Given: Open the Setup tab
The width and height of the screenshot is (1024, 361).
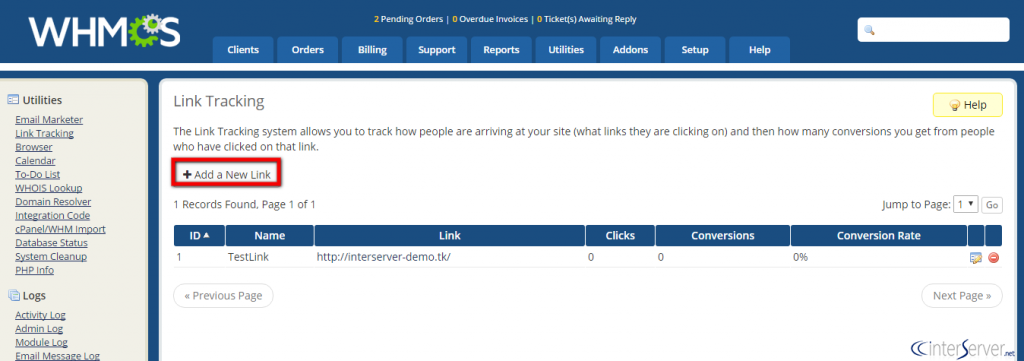Looking at the screenshot, I should pyautogui.click(x=695, y=50).
